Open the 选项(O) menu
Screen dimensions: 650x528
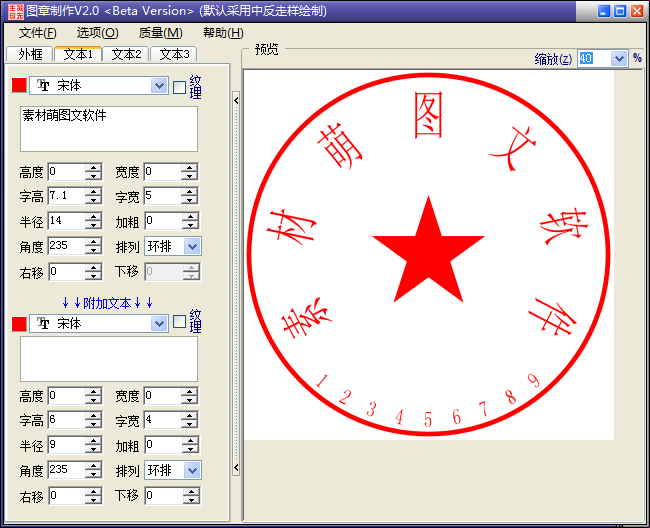[x=97, y=33]
